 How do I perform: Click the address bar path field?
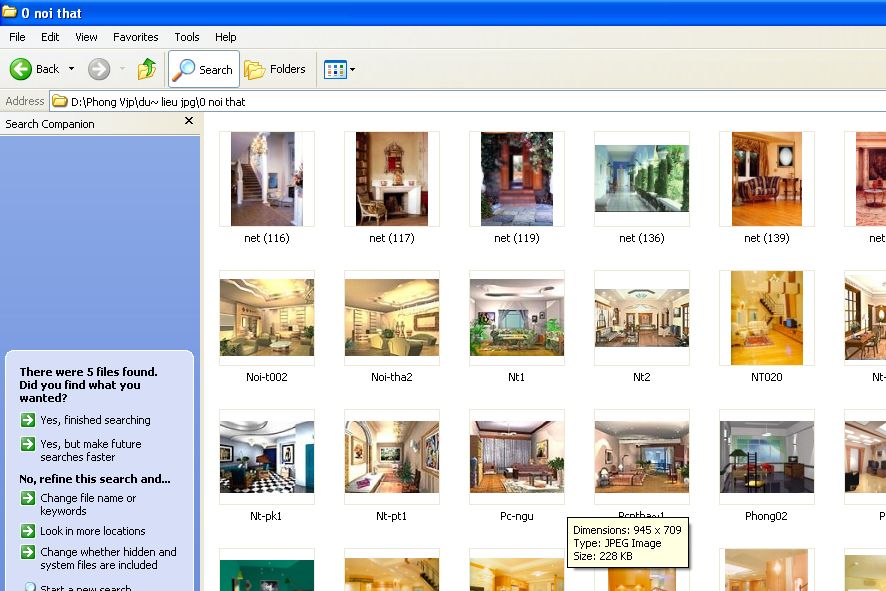click(x=467, y=102)
